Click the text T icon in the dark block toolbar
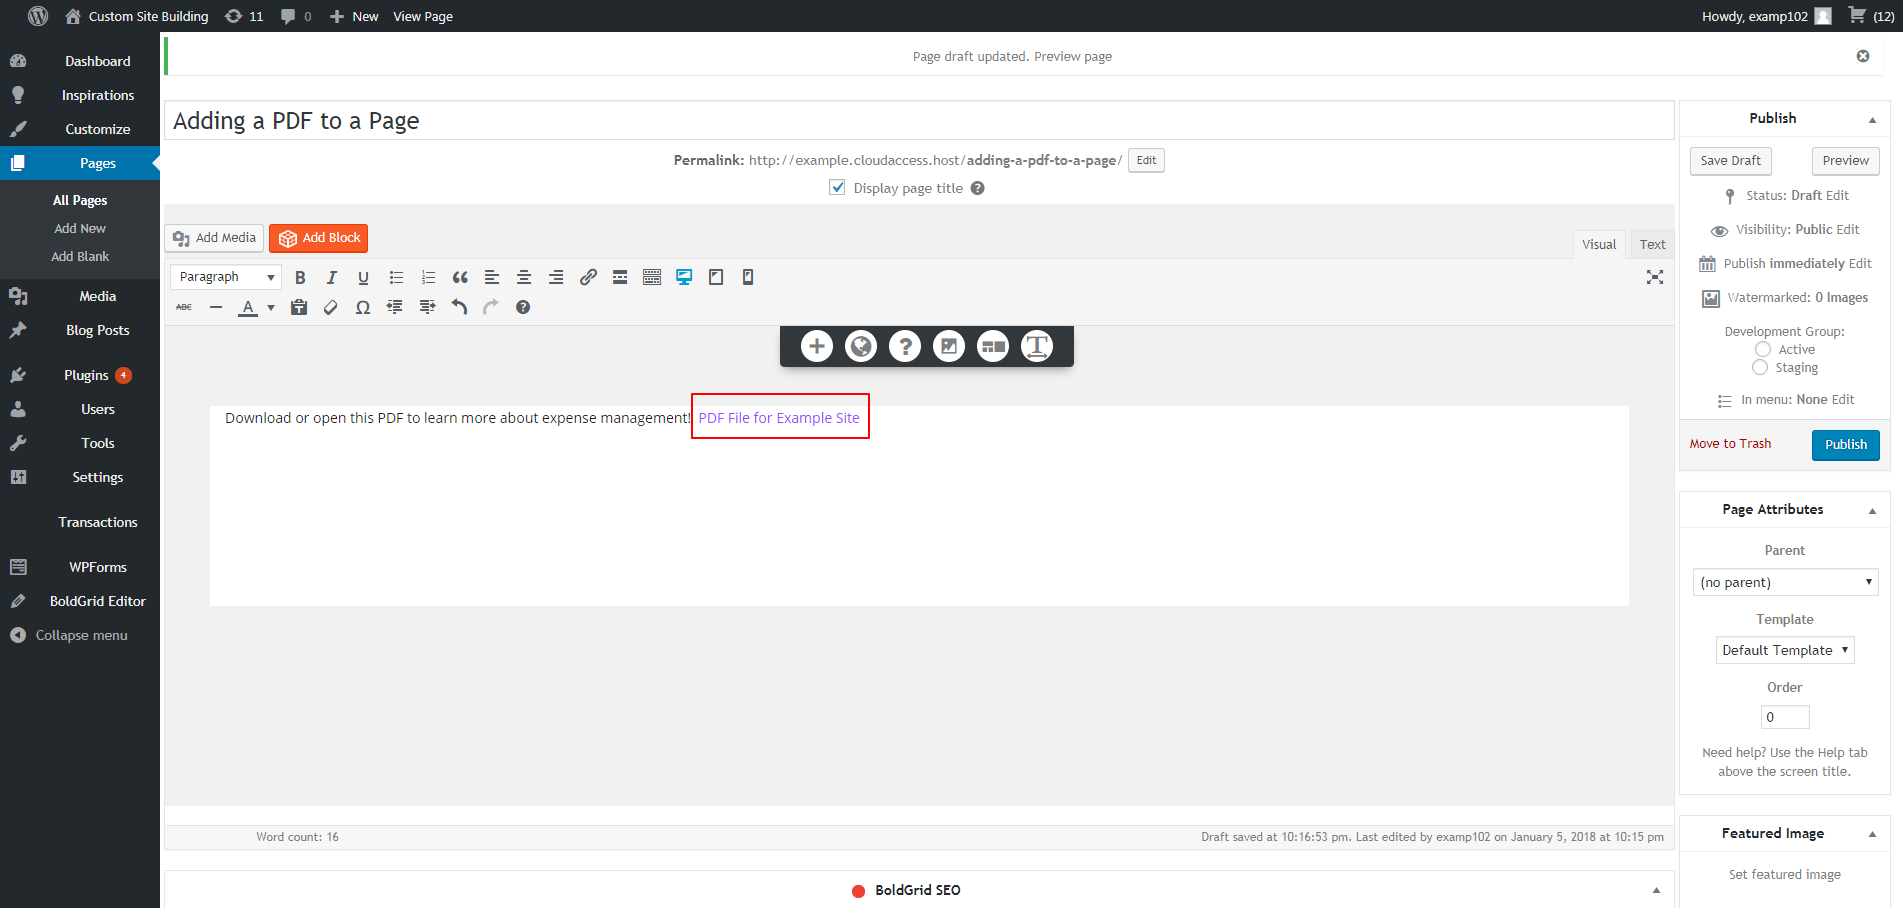The width and height of the screenshot is (1903, 908). coord(1037,346)
